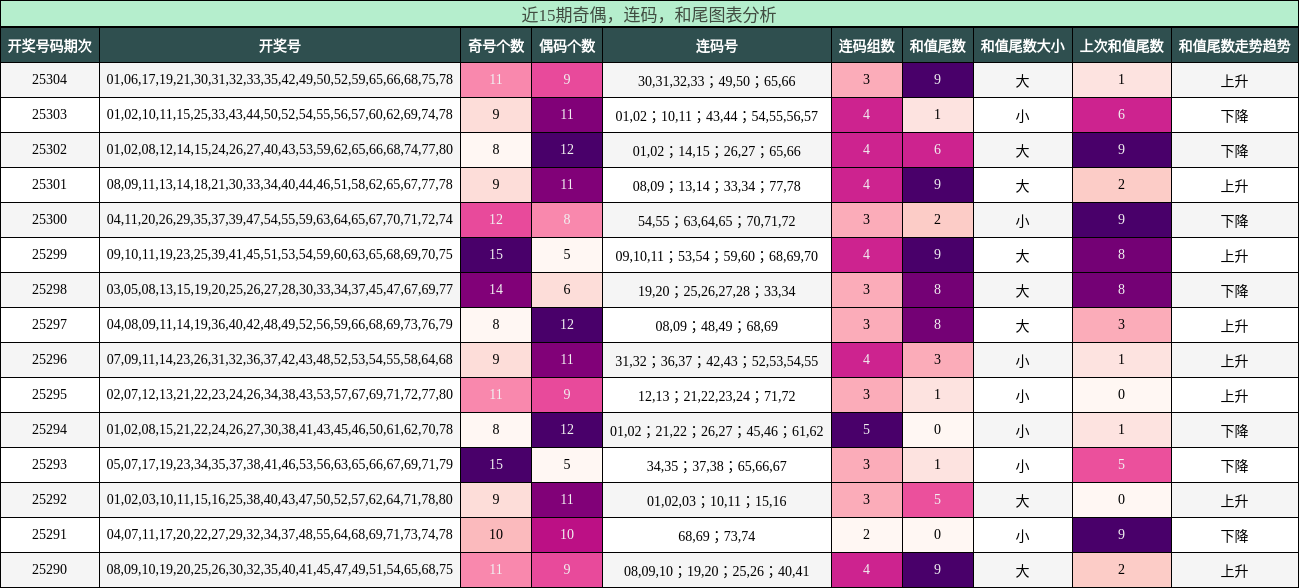Click the 和值尾数 column header
The image size is (1299, 588).
pos(939,44)
